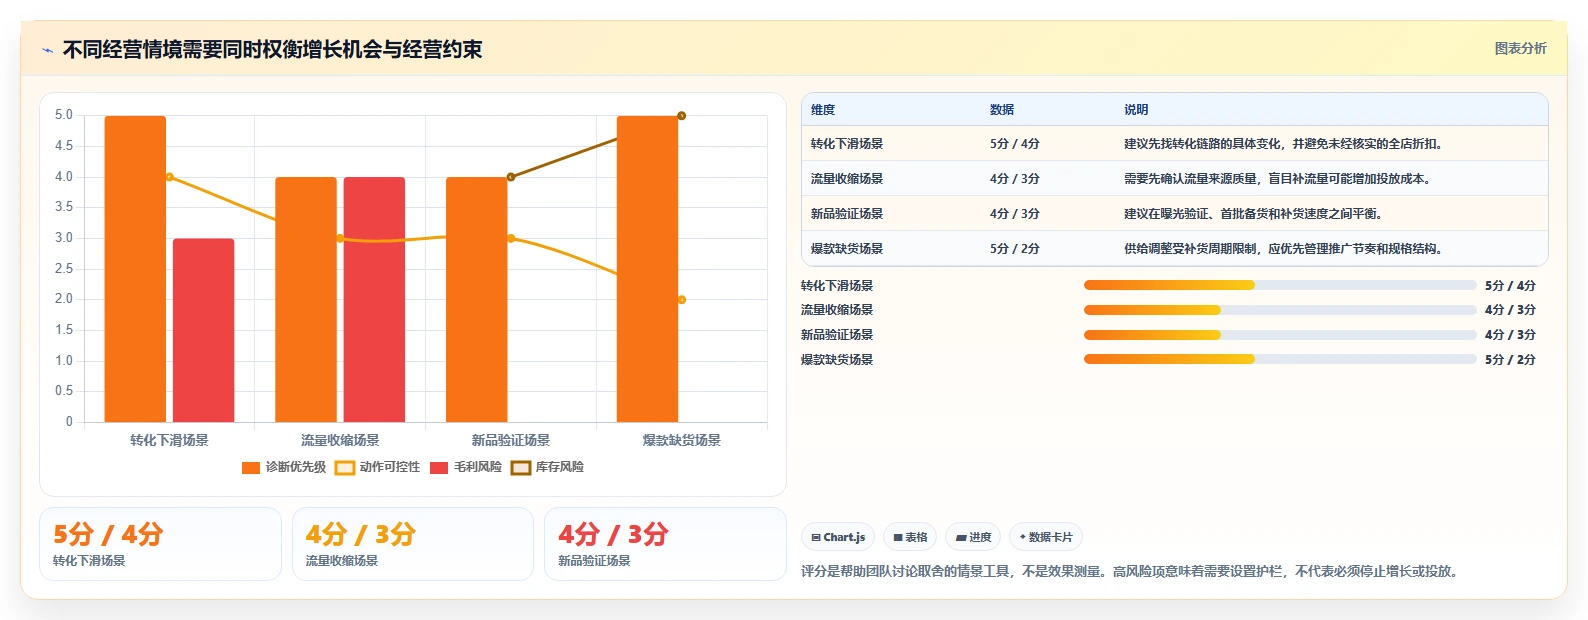Select the 进度 tag chip
This screenshot has width=1588, height=620.
coord(973,537)
